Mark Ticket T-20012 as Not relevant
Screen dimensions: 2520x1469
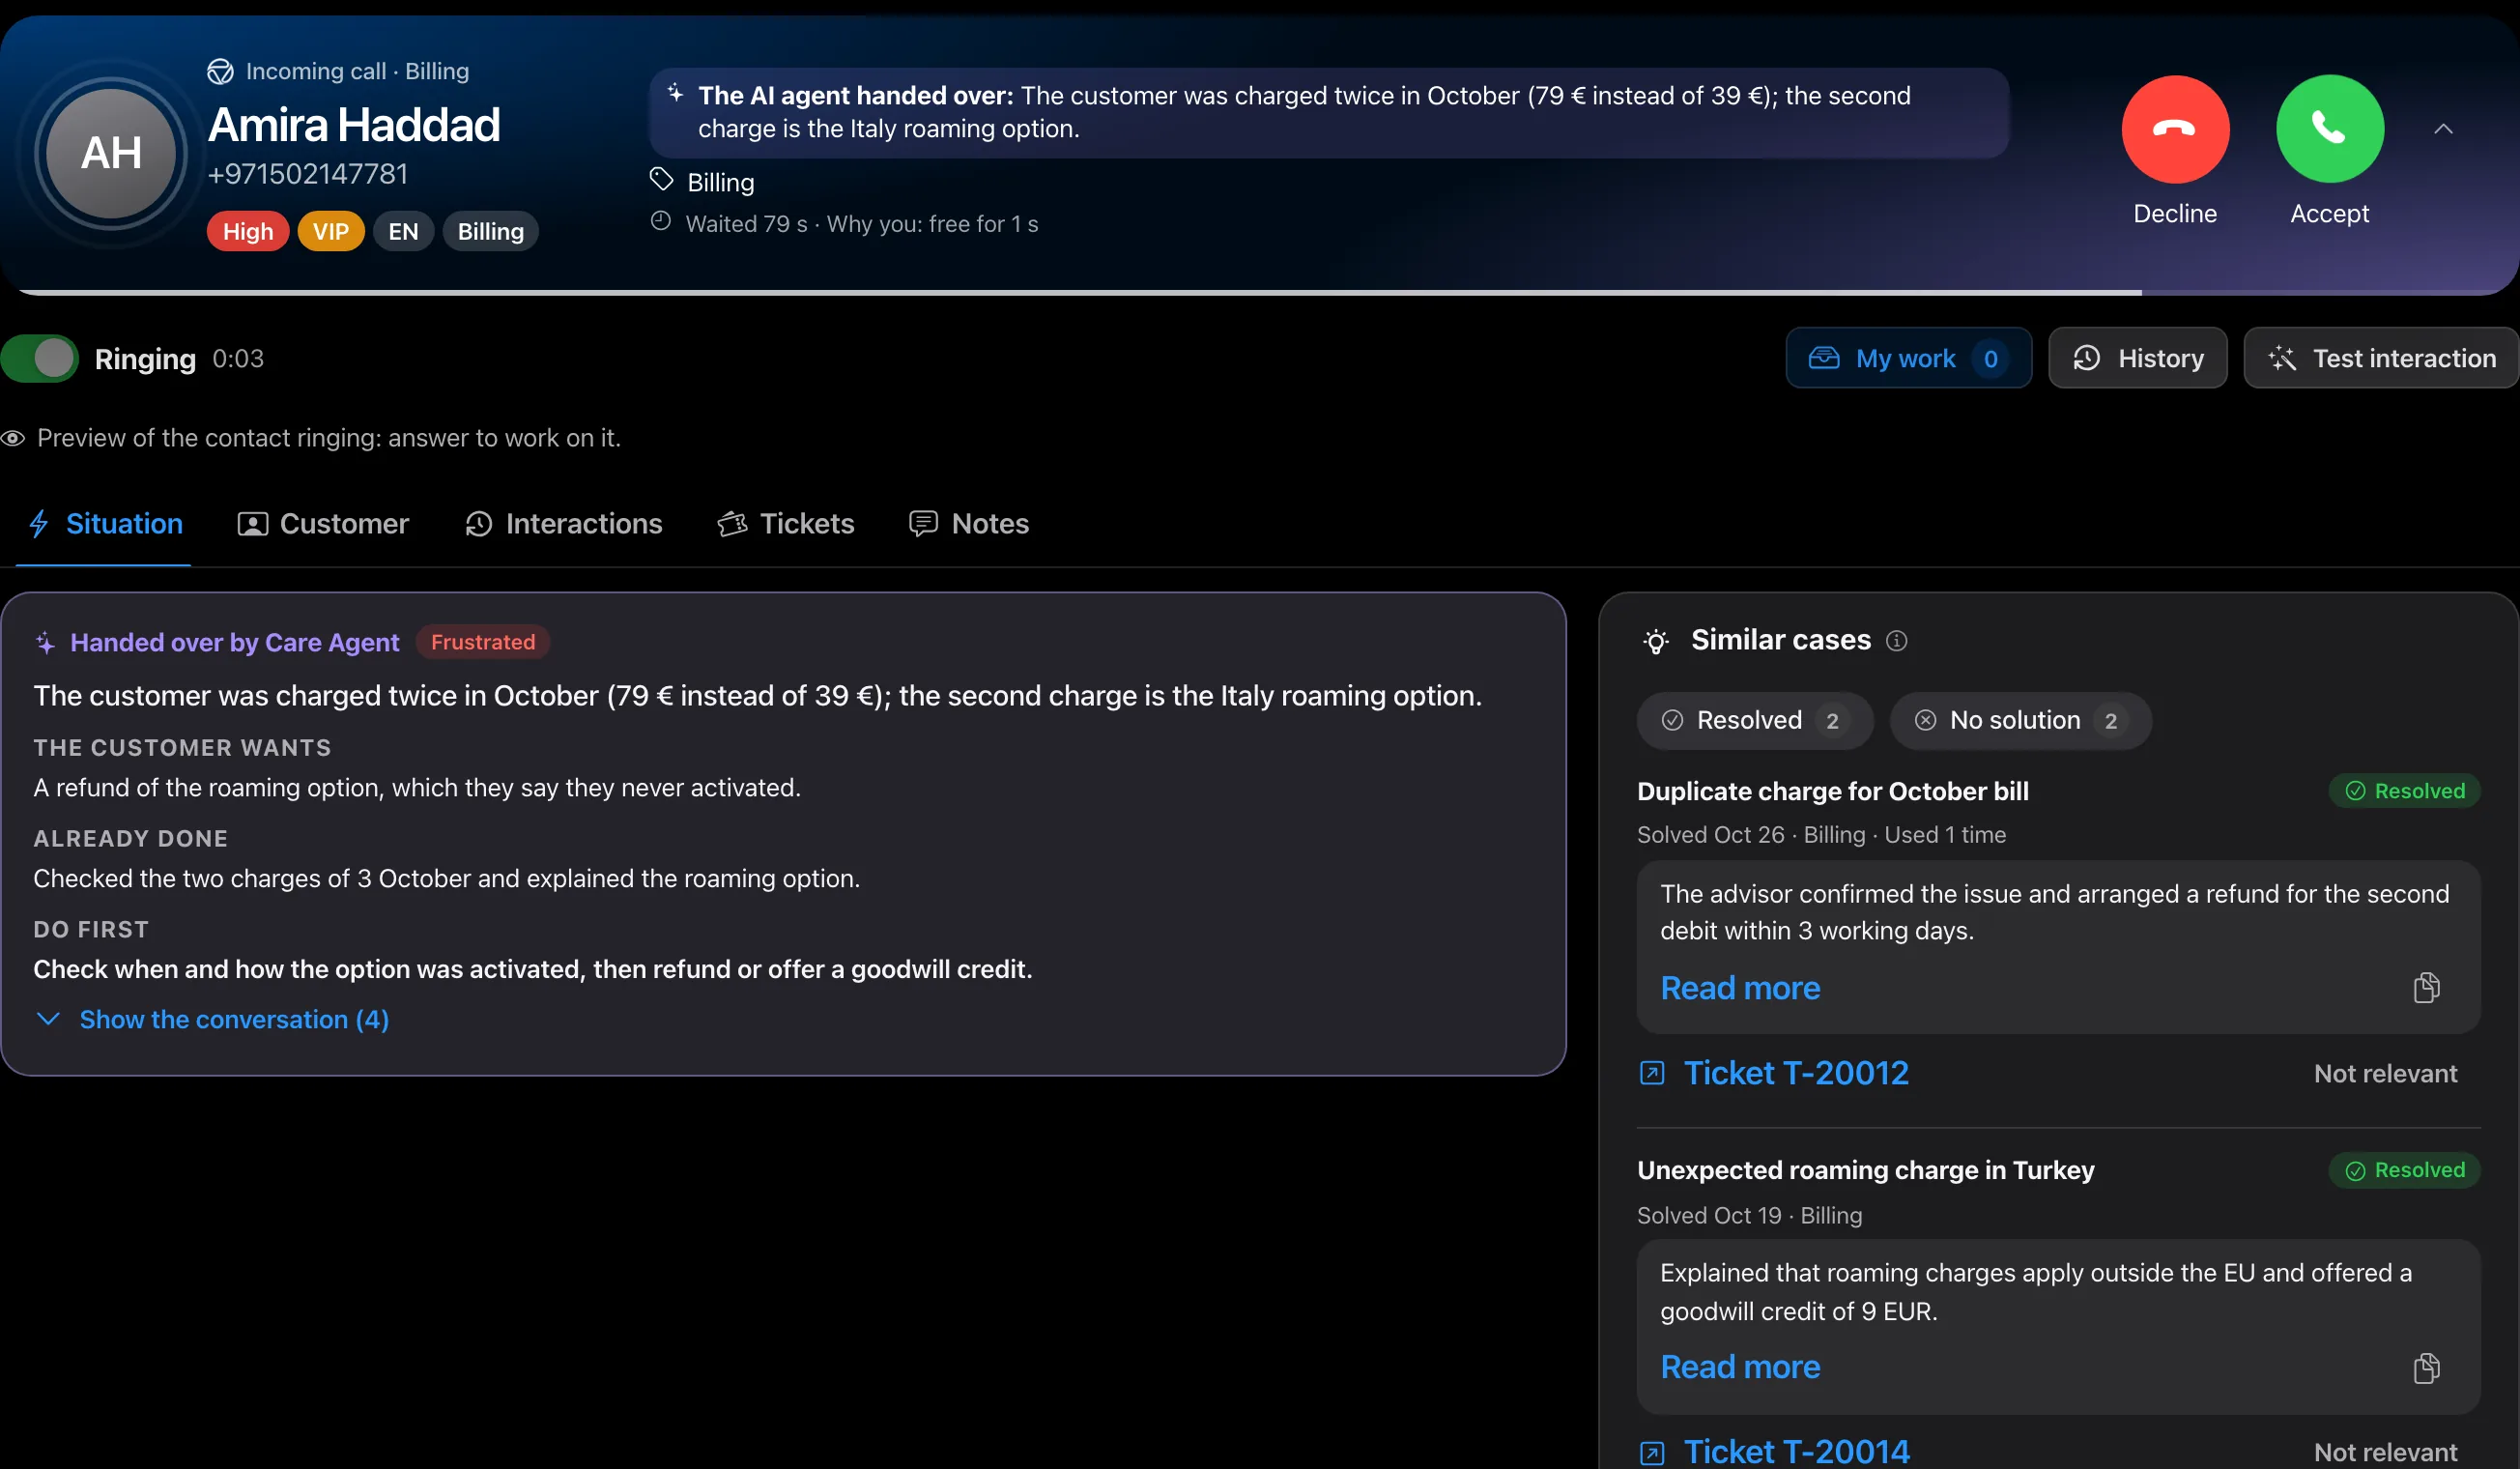pyautogui.click(x=2385, y=1073)
